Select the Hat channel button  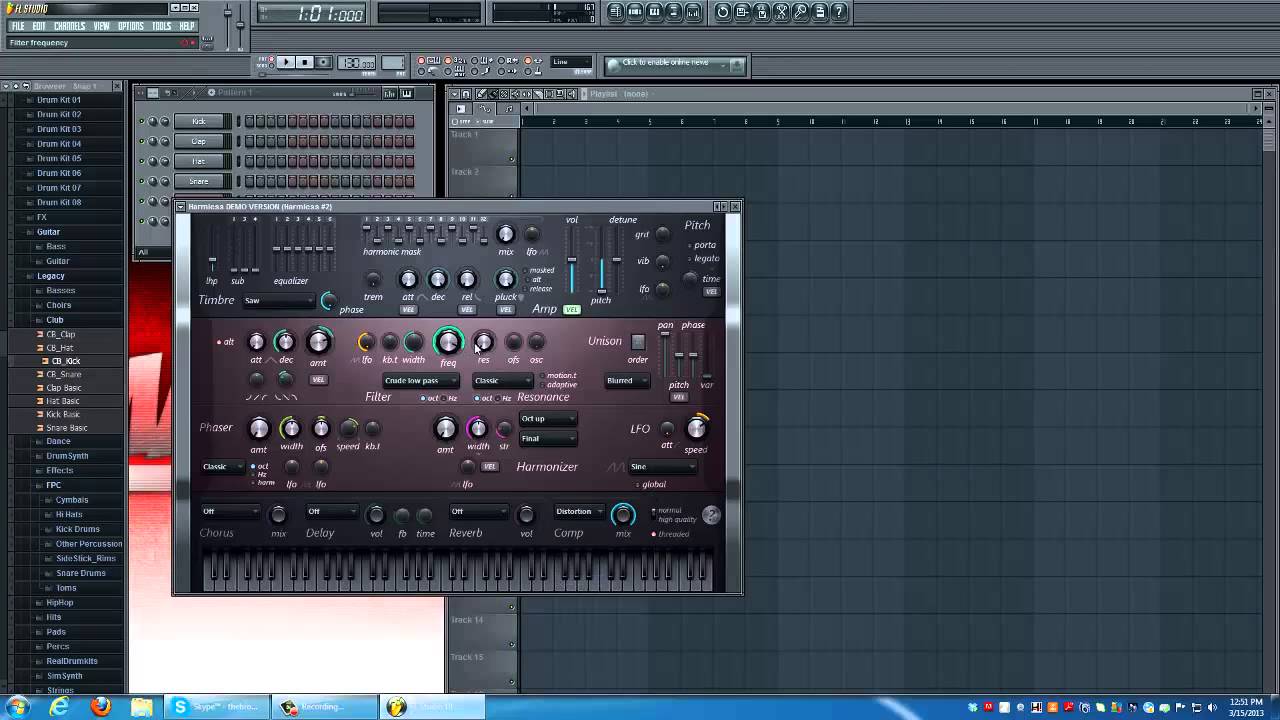pyautogui.click(x=199, y=162)
